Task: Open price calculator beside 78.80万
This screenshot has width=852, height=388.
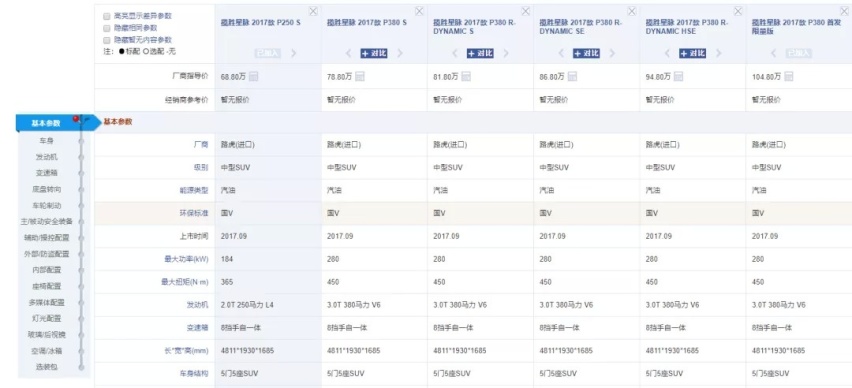Action: click(360, 77)
